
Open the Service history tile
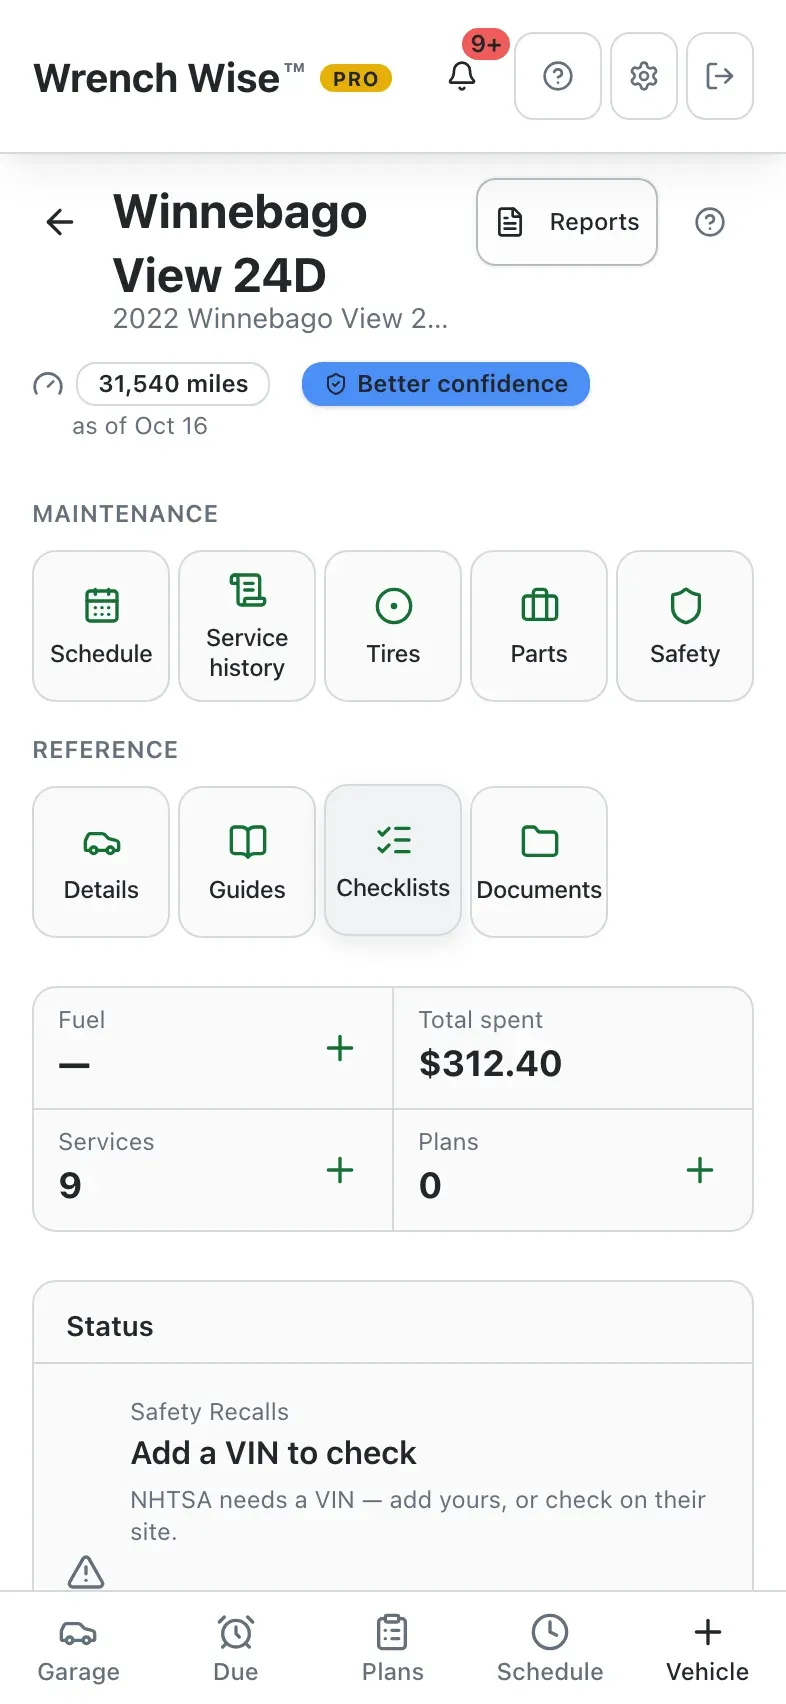pos(247,626)
